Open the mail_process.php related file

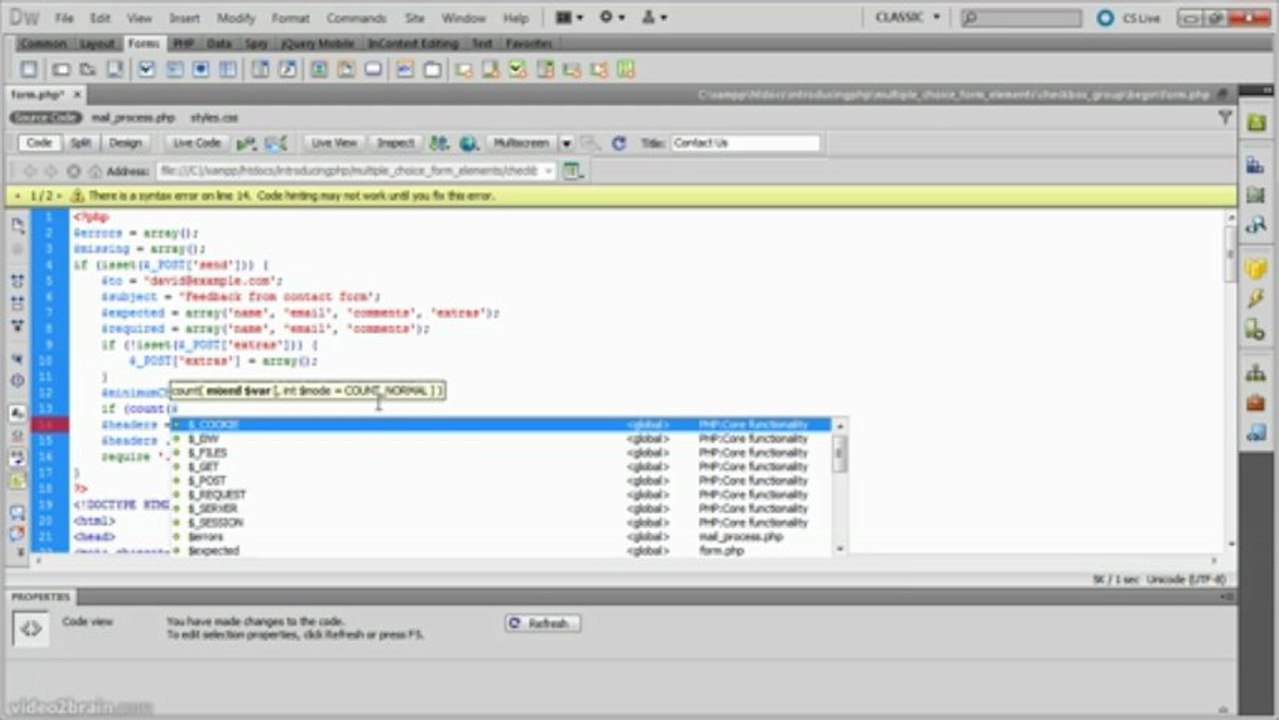click(133, 118)
